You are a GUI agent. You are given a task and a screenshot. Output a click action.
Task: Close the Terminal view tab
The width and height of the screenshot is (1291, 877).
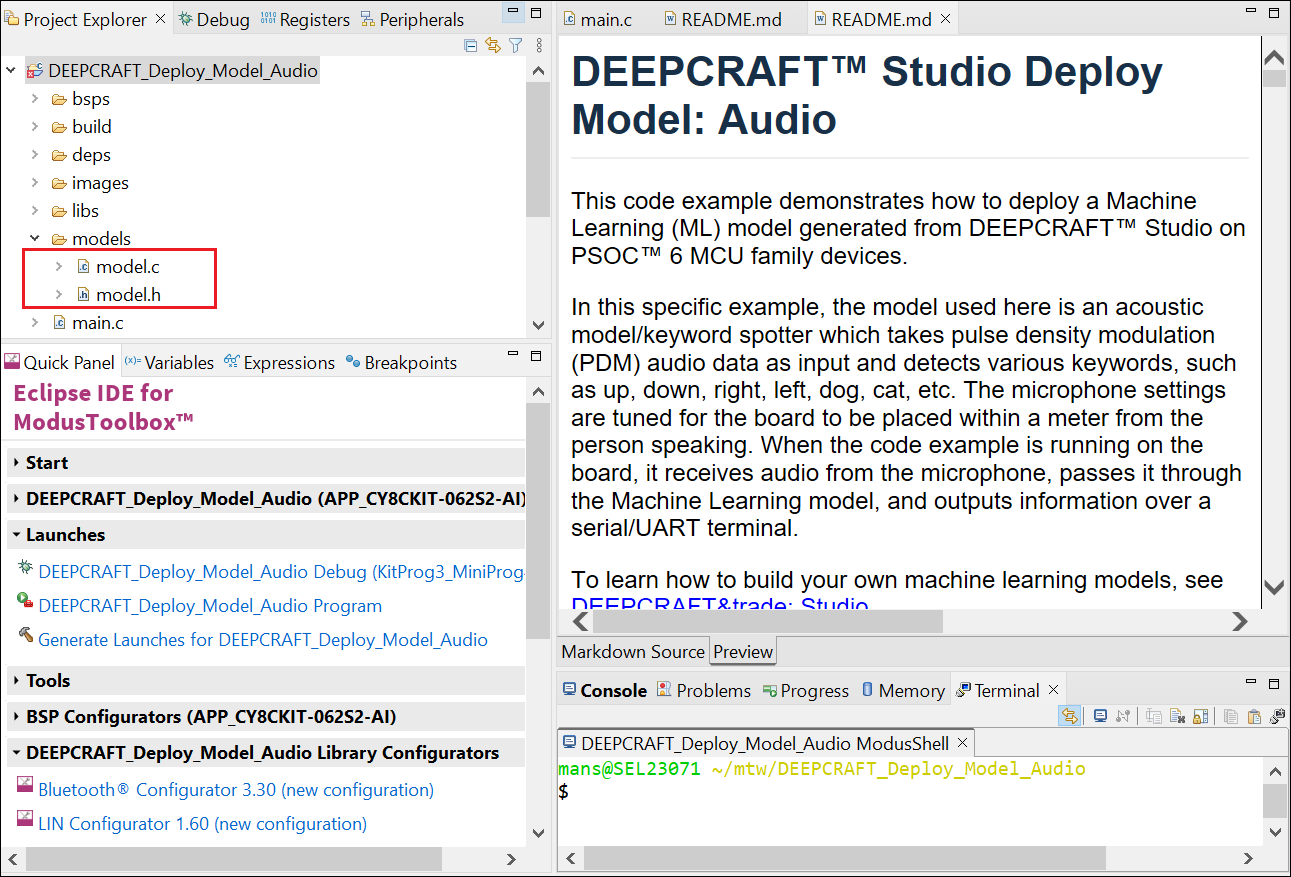[x=1053, y=690]
